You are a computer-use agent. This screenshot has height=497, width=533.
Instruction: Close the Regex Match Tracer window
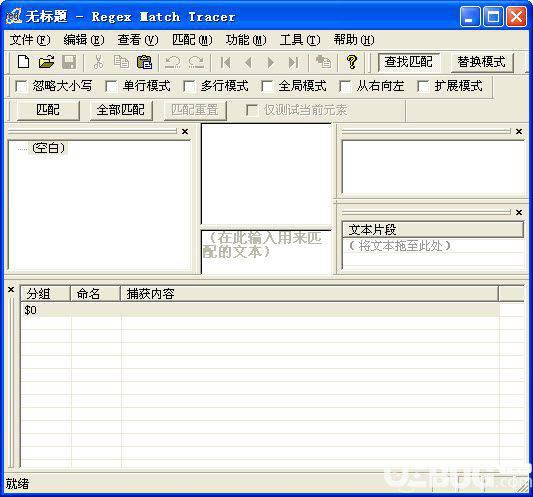pyautogui.click(x=516, y=16)
